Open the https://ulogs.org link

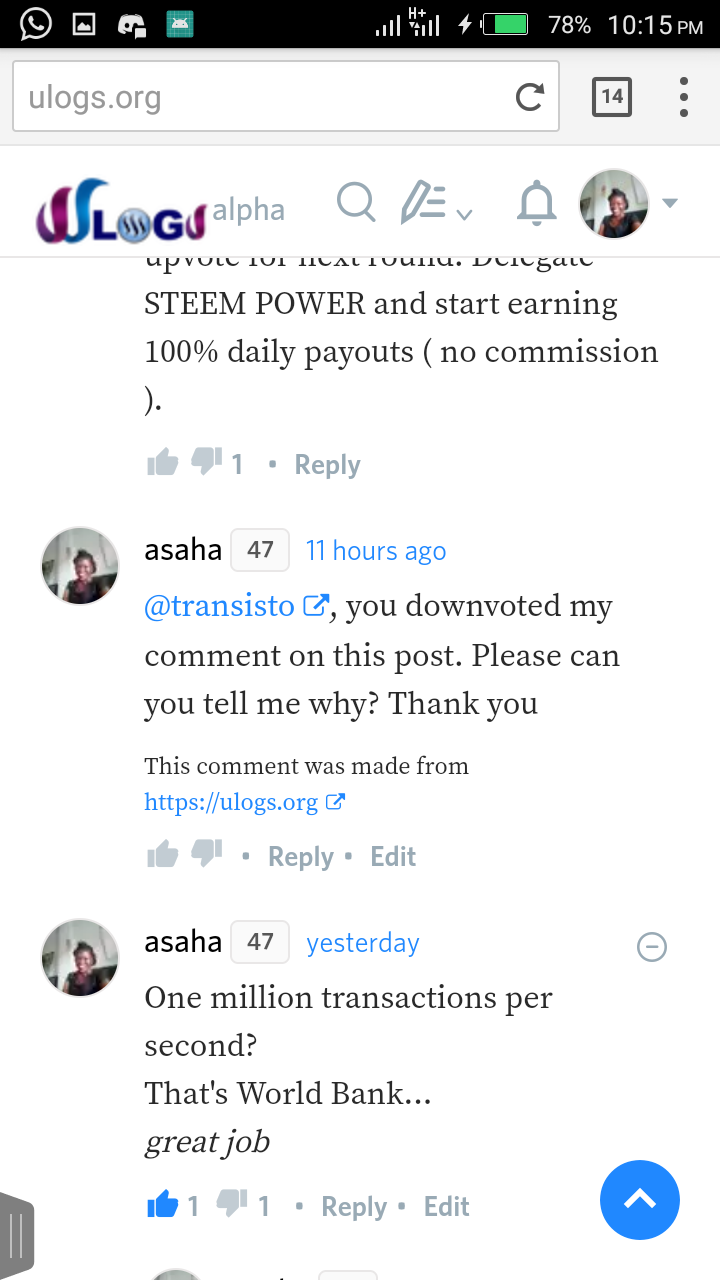(x=231, y=802)
